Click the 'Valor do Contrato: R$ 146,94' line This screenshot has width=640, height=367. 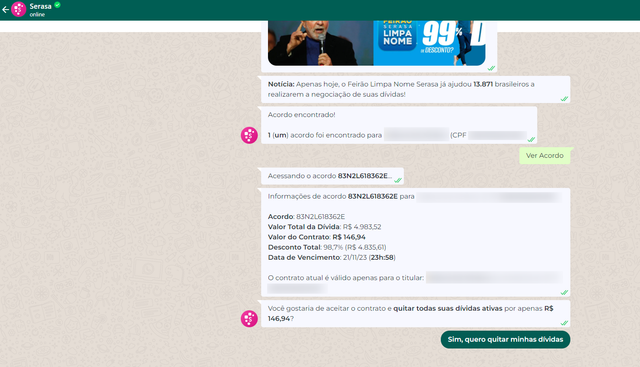coord(317,237)
